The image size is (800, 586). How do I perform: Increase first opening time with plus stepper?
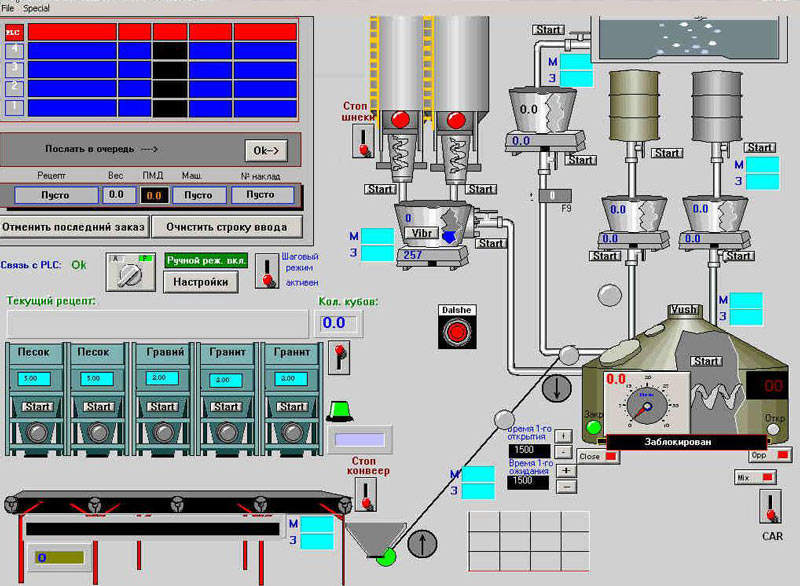click(564, 436)
